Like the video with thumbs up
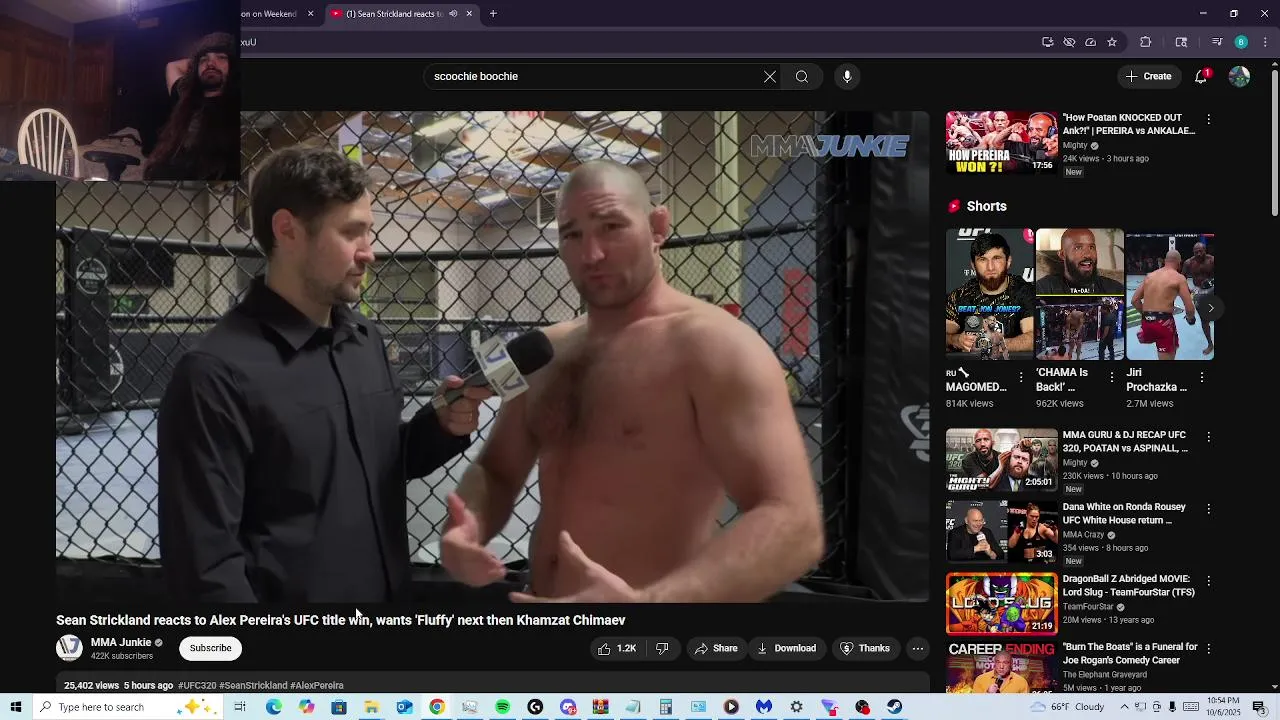The image size is (1280, 720). [x=617, y=648]
